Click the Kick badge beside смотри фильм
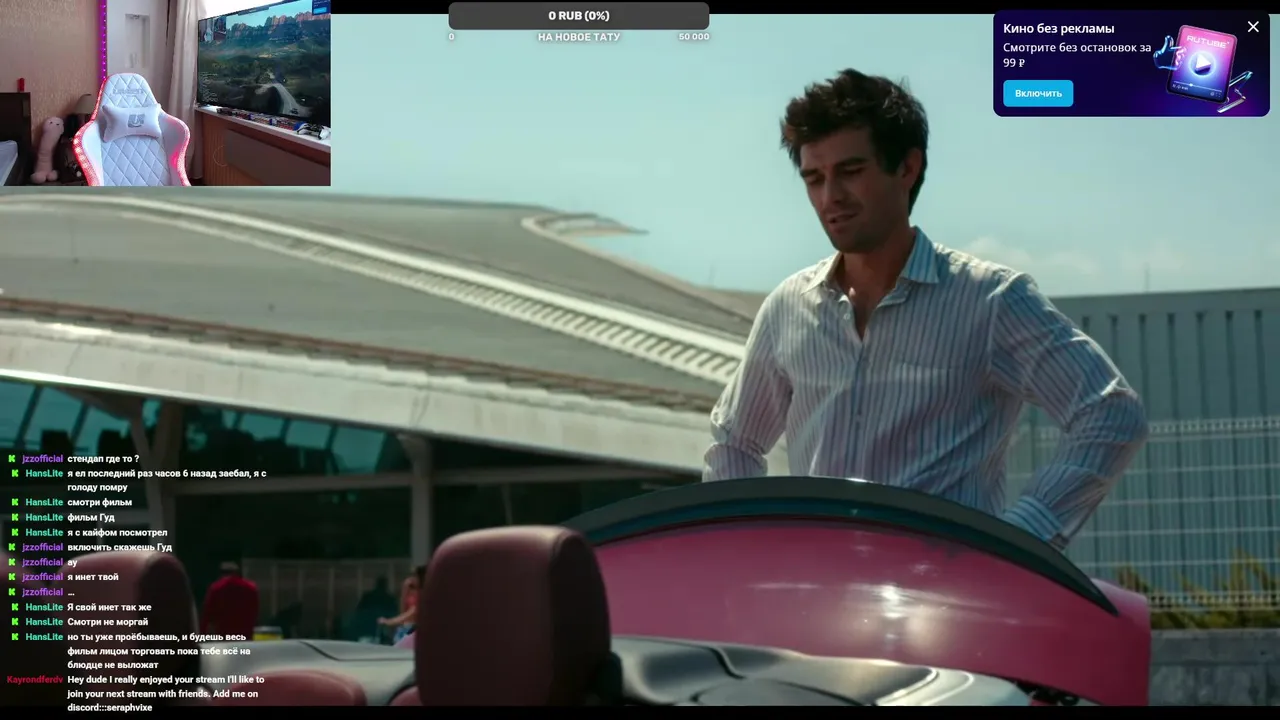This screenshot has height=720, width=1280. point(15,503)
